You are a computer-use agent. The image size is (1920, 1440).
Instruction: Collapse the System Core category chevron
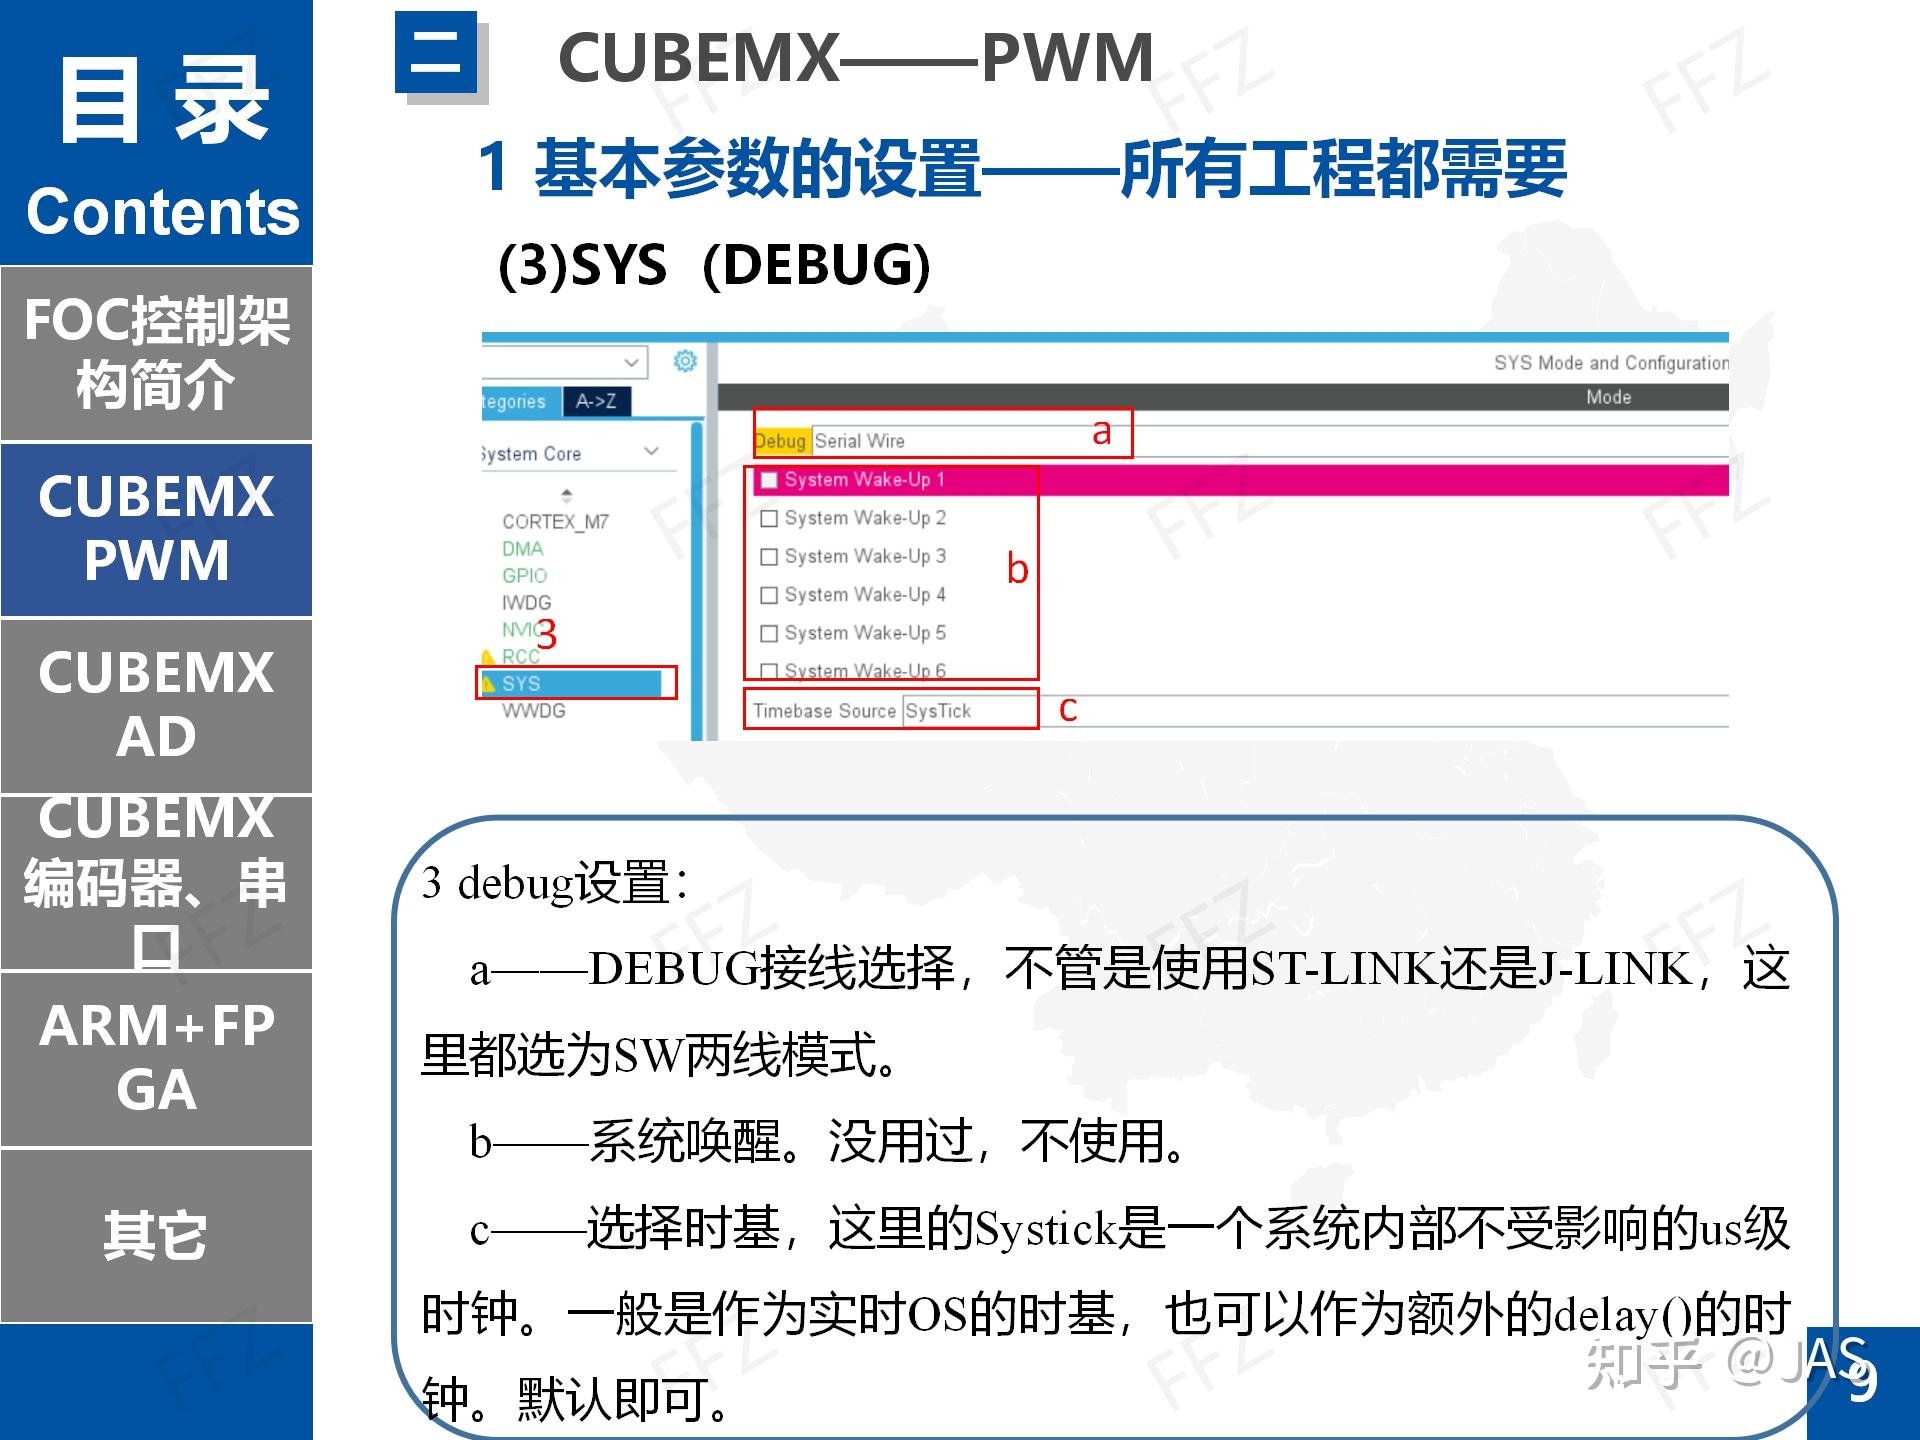[x=652, y=452]
